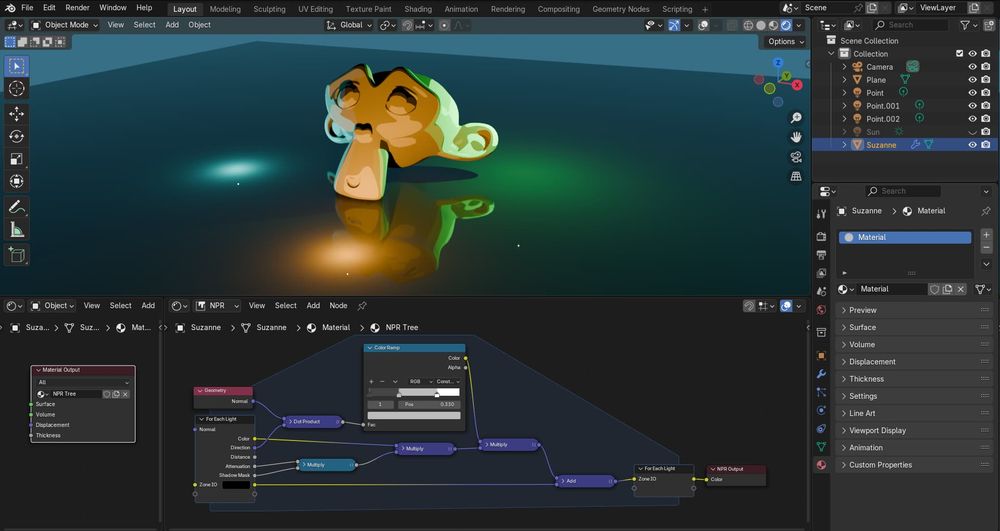This screenshot has height=531, width=1000.
Task: Open the Material properties tab
Action: [821, 465]
